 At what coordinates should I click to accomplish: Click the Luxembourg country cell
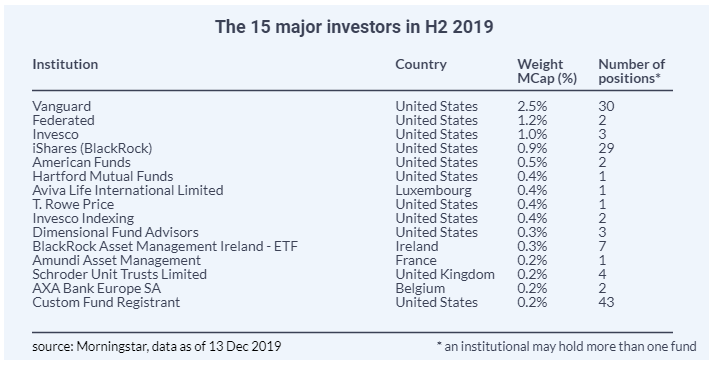pyautogui.click(x=434, y=190)
